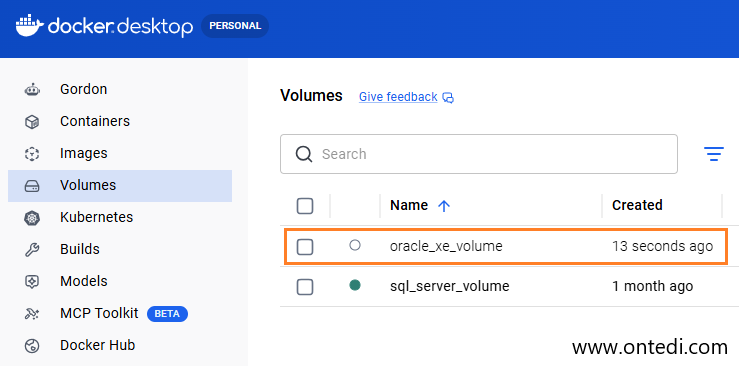Click the PERSONAL plan badge

click(235, 26)
